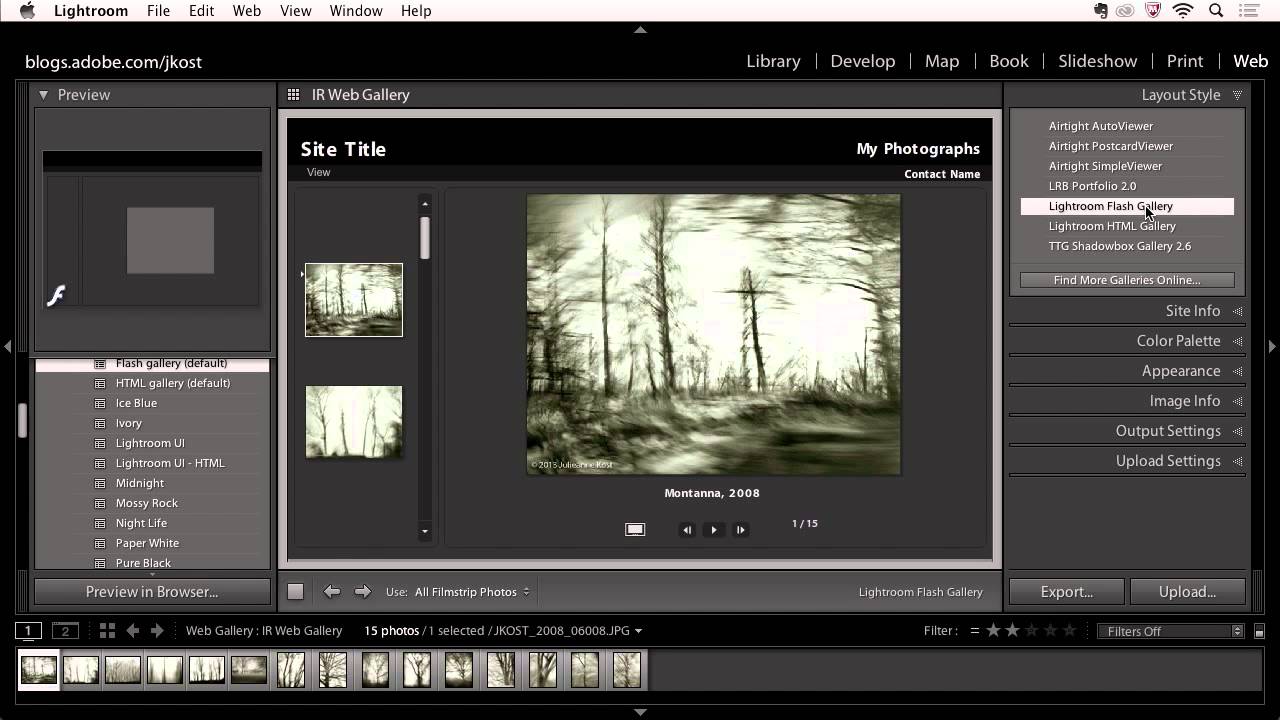Viewport: 1280px width, 720px height.
Task: Go to next photo using toolbar right arrow
Action: 363,592
